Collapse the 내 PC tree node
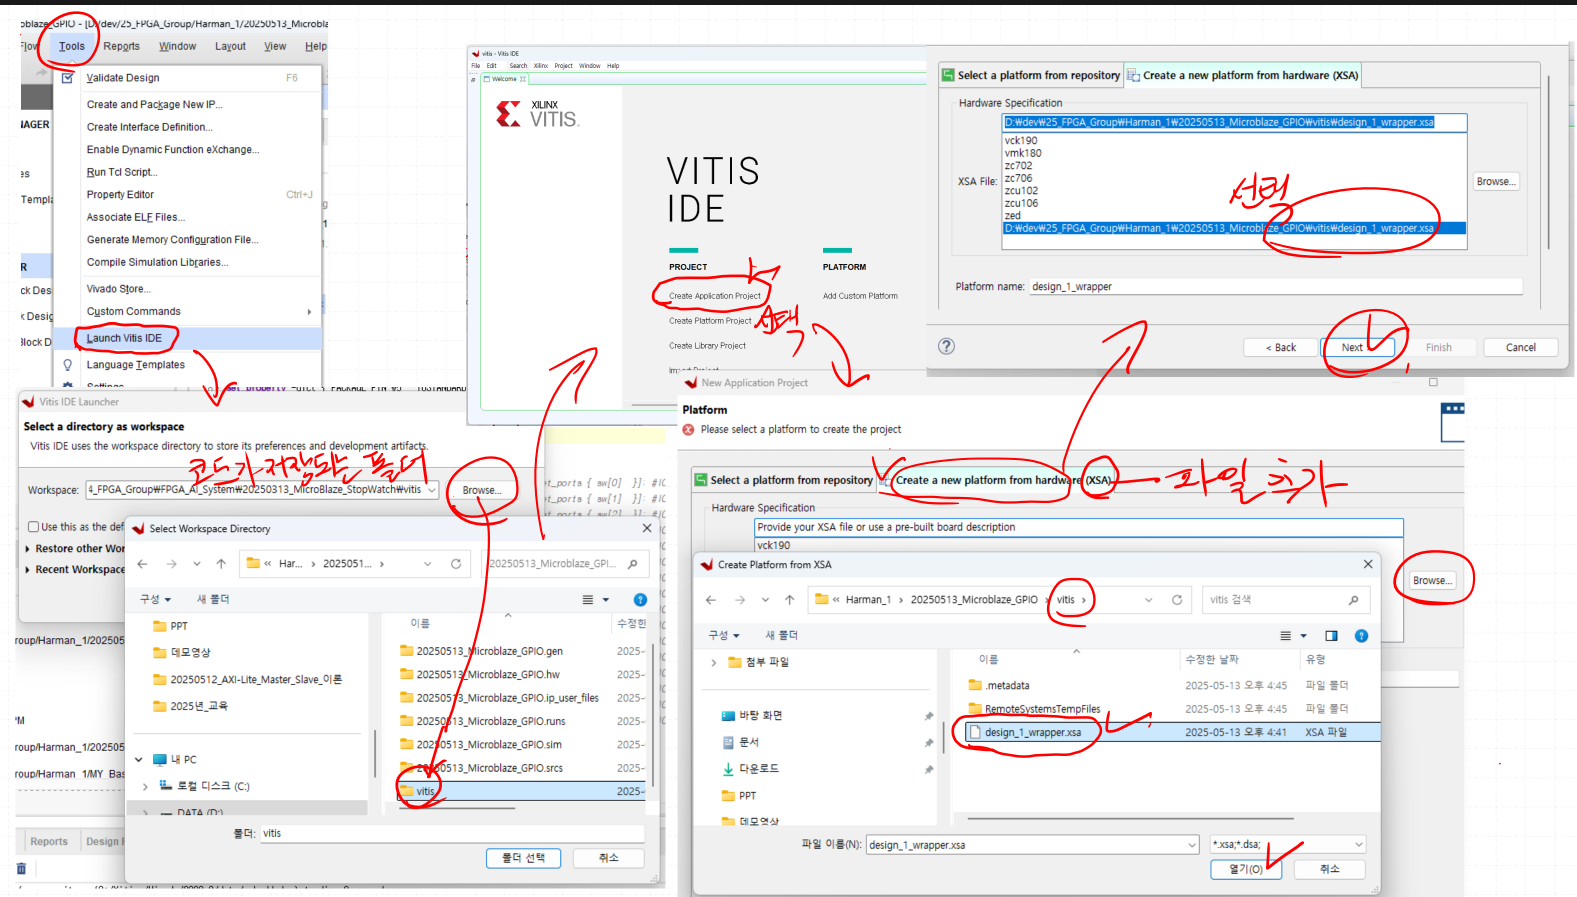This screenshot has height=897, width=1577. (139, 760)
